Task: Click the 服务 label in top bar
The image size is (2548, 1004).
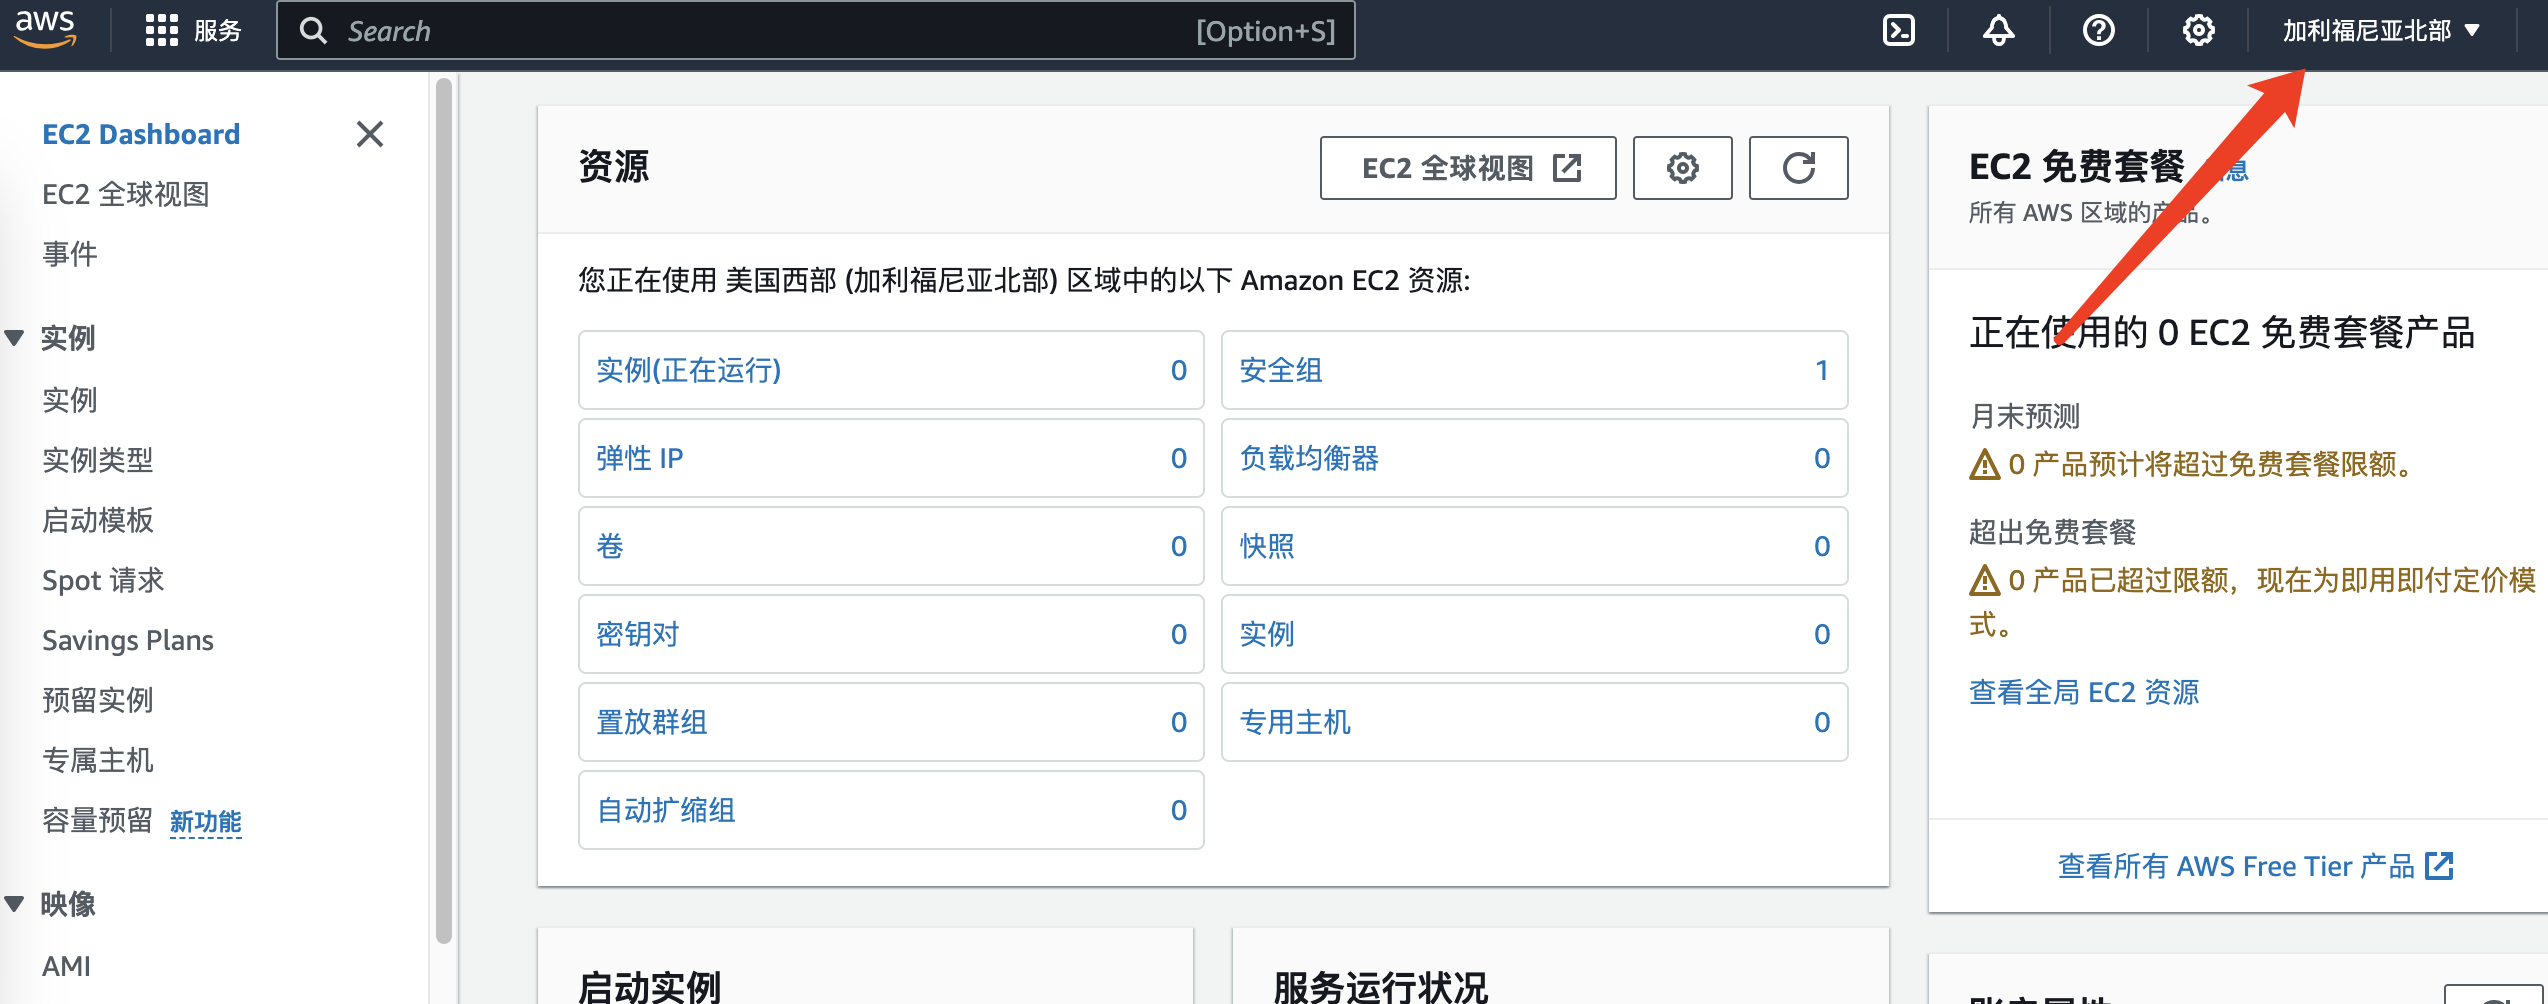Action: [218, 31]
